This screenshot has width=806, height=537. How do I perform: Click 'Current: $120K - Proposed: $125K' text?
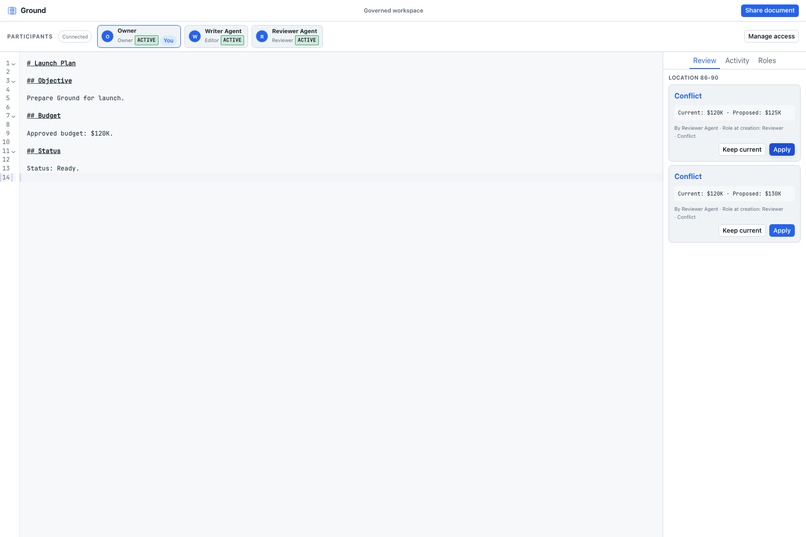[729, 113]
